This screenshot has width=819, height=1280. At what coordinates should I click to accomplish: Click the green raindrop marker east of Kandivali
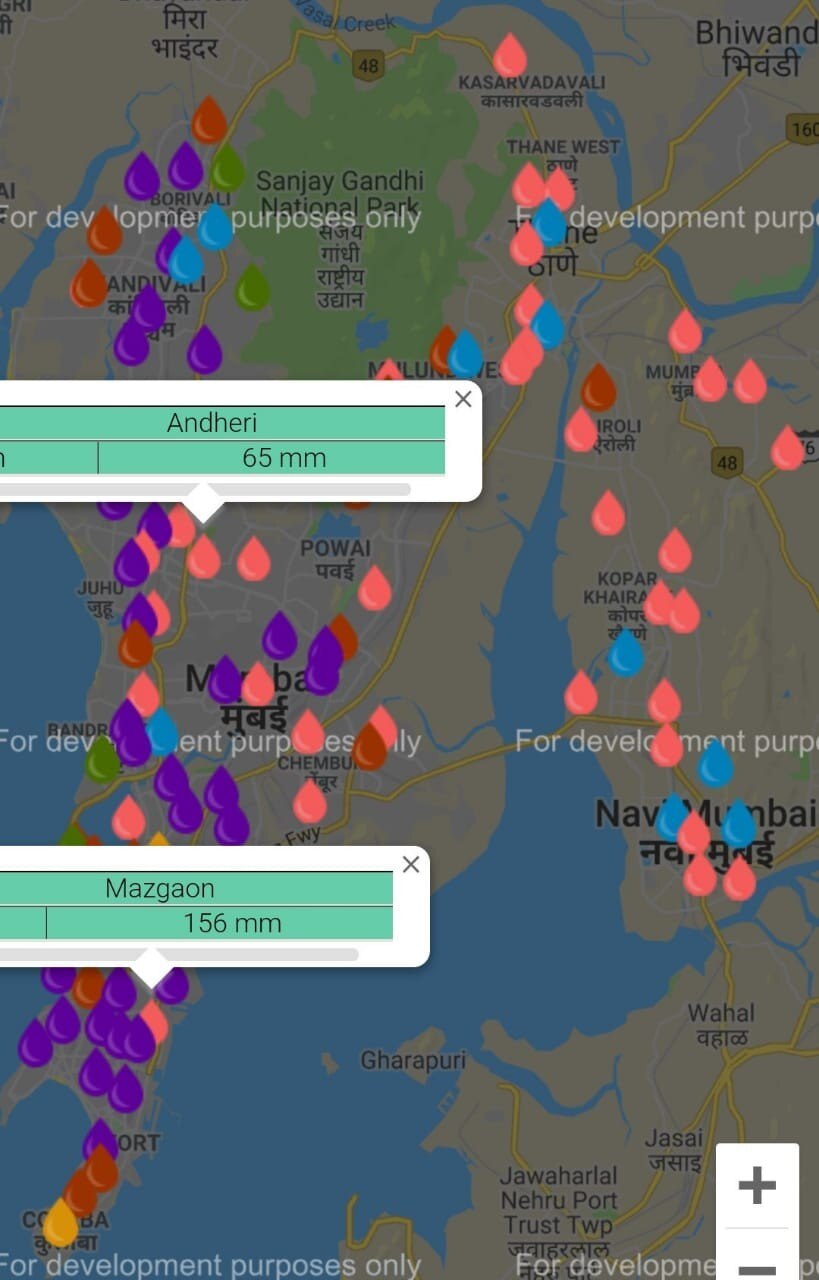pos(252,287)
